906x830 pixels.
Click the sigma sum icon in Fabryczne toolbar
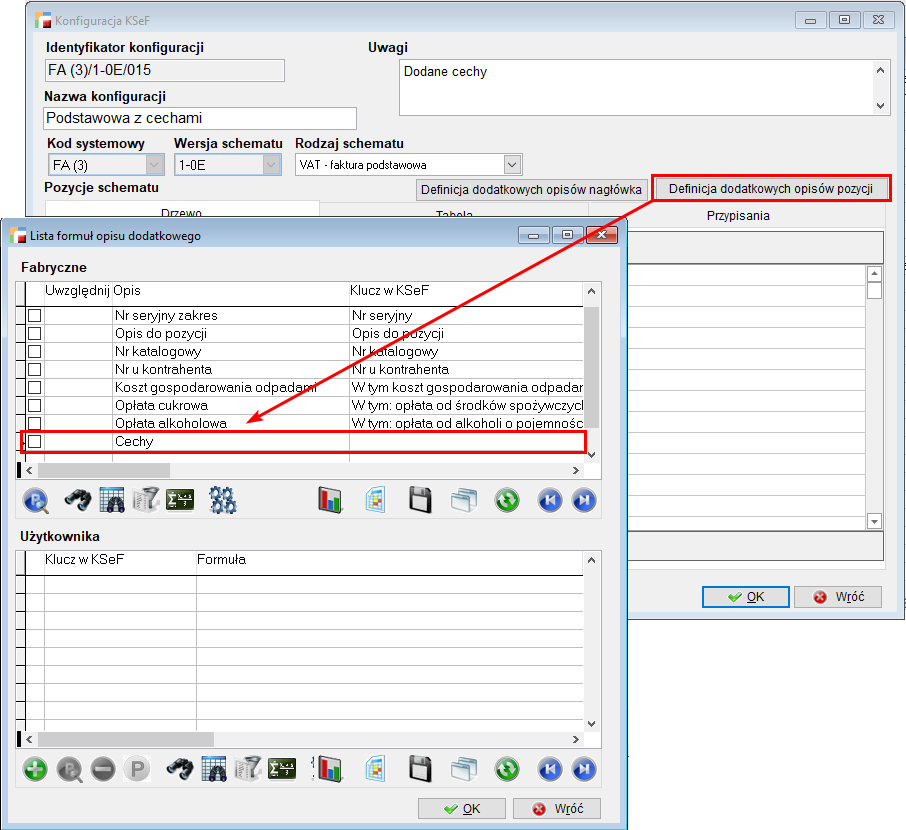180,499
